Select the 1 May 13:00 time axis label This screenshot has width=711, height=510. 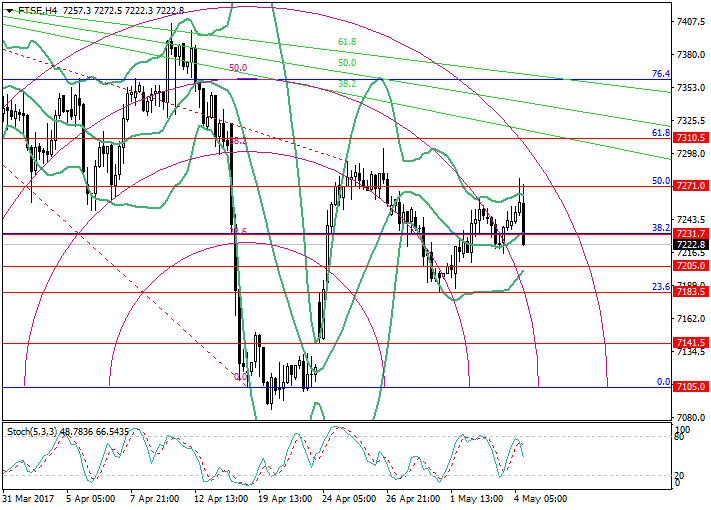tap(477, 499)
